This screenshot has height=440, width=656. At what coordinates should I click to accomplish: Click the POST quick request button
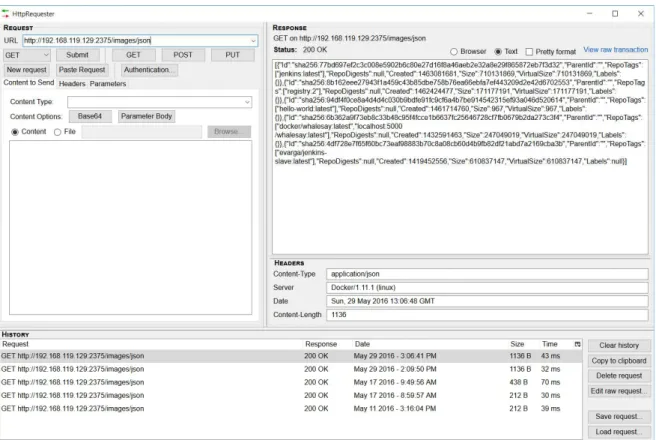tap(183, 55)
